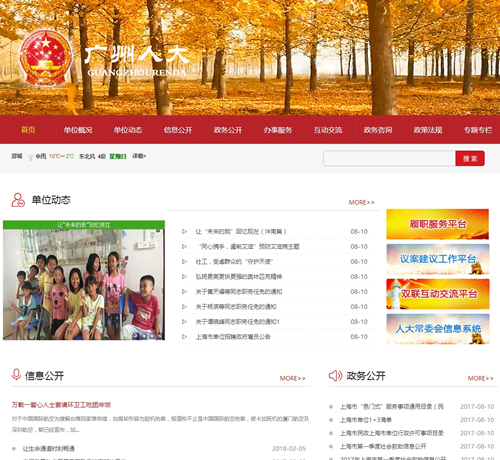
Task: Click the arrow icon before 上海市单位招聘 notice
Action: [184, 336]
